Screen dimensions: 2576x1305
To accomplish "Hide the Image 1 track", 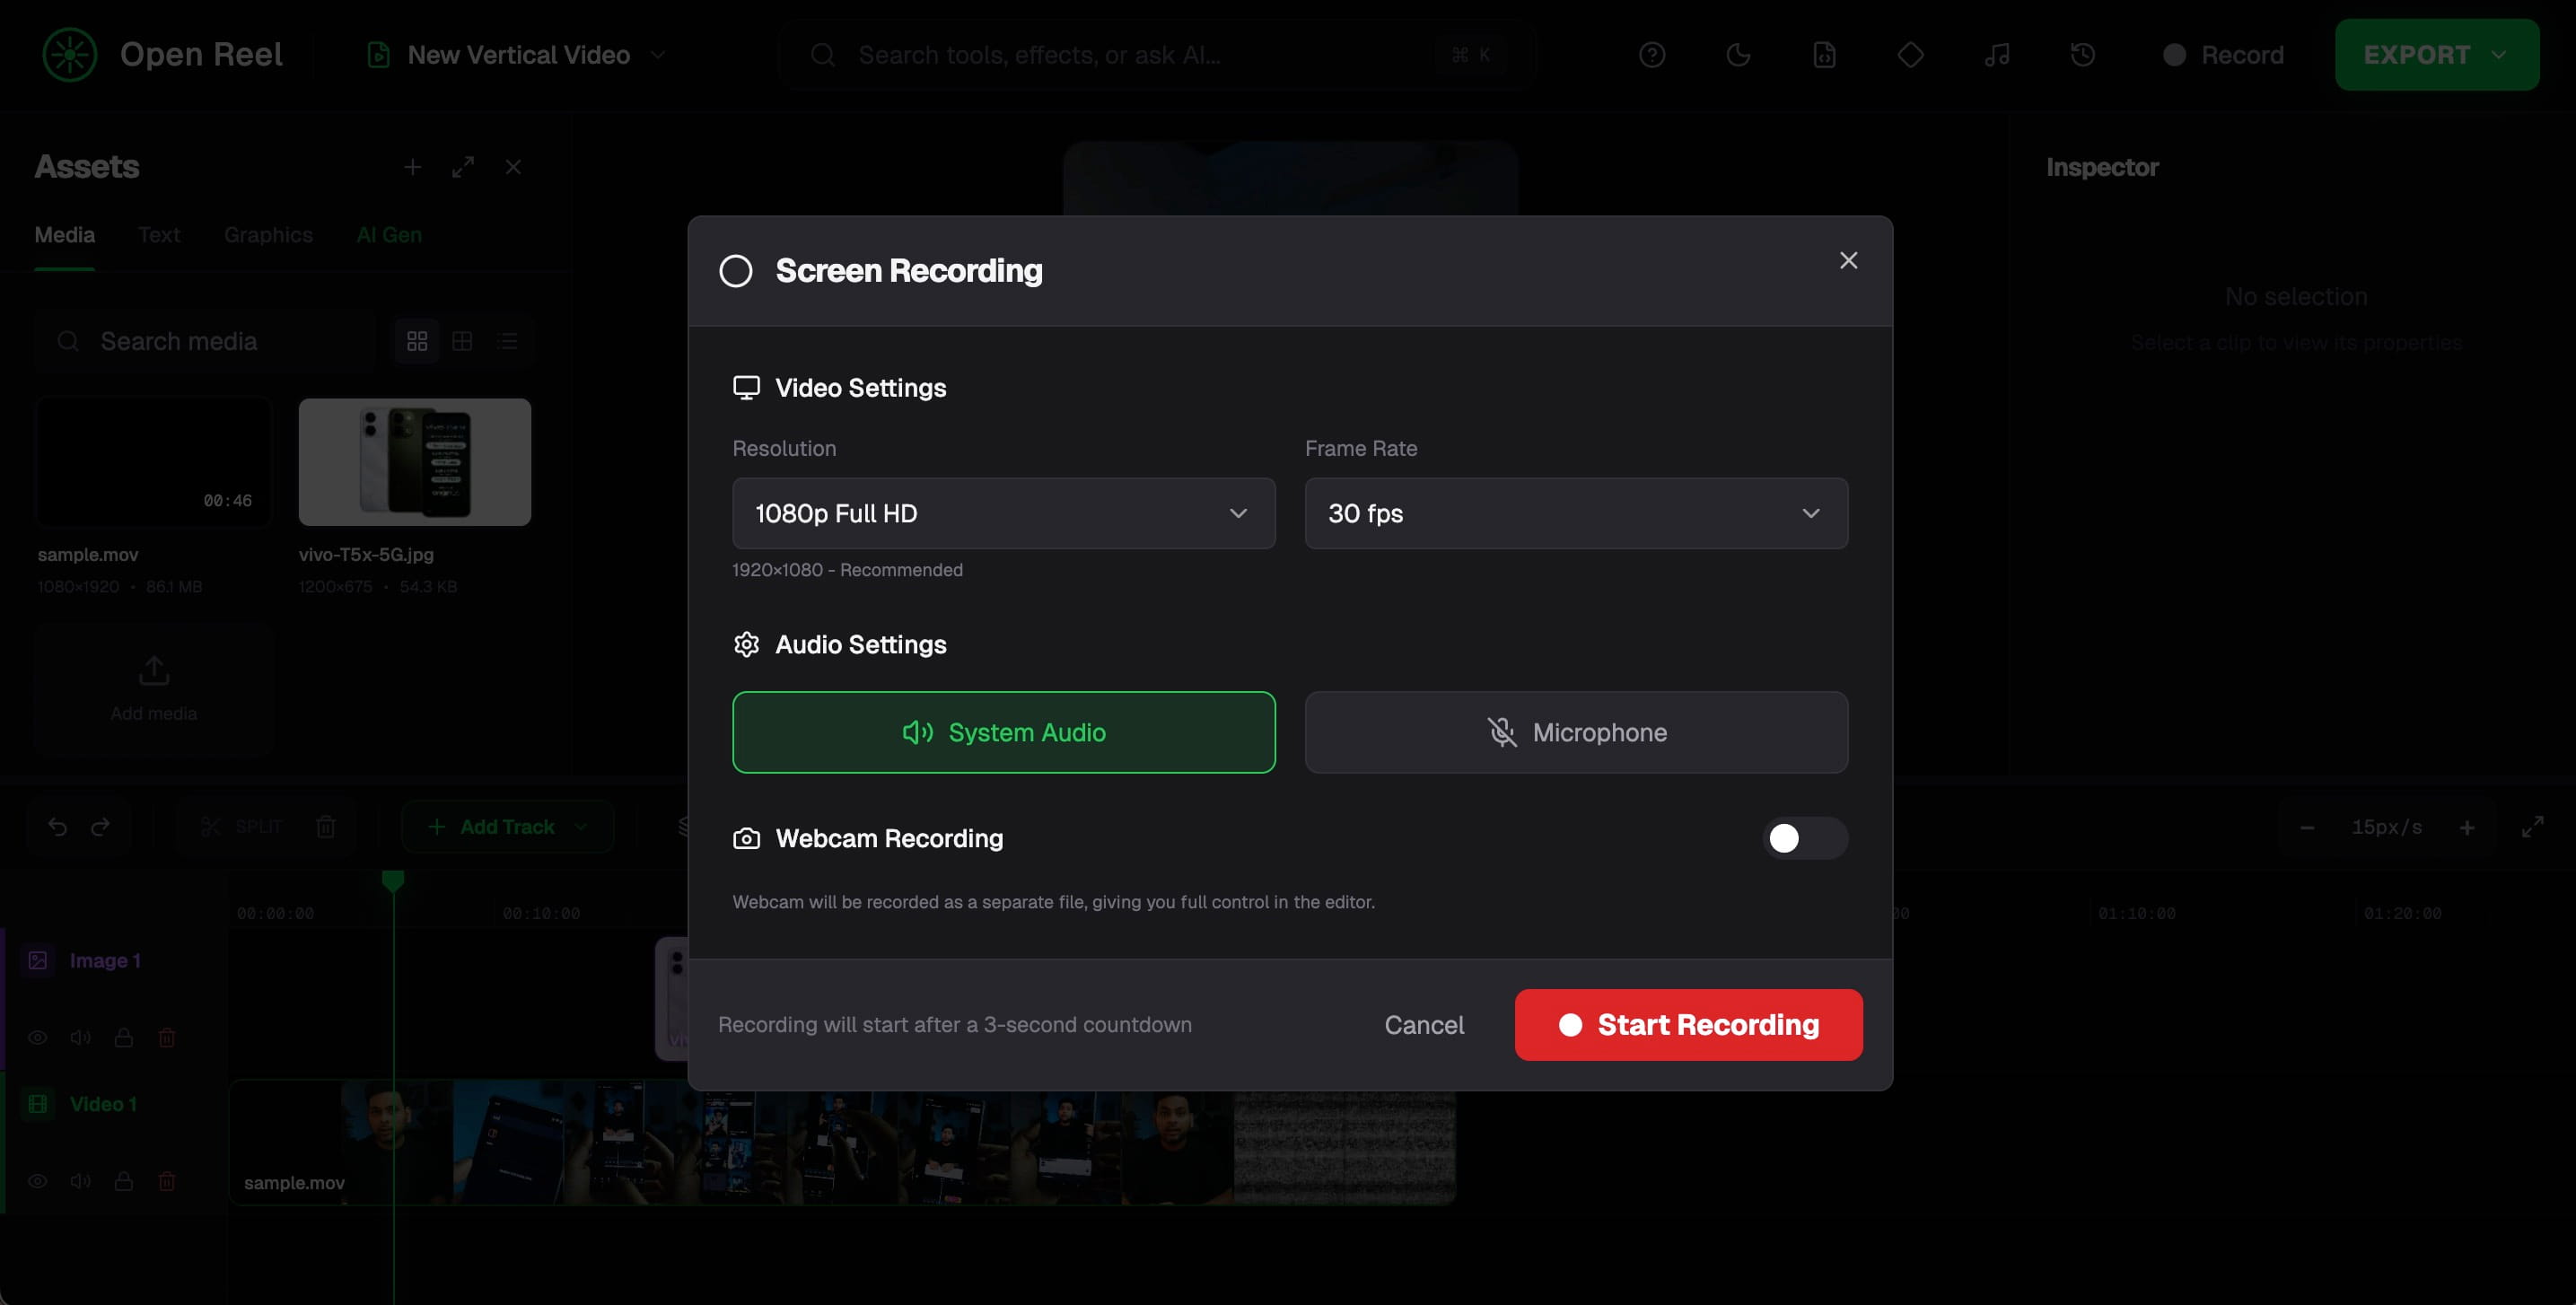I will pos(38,1038).
